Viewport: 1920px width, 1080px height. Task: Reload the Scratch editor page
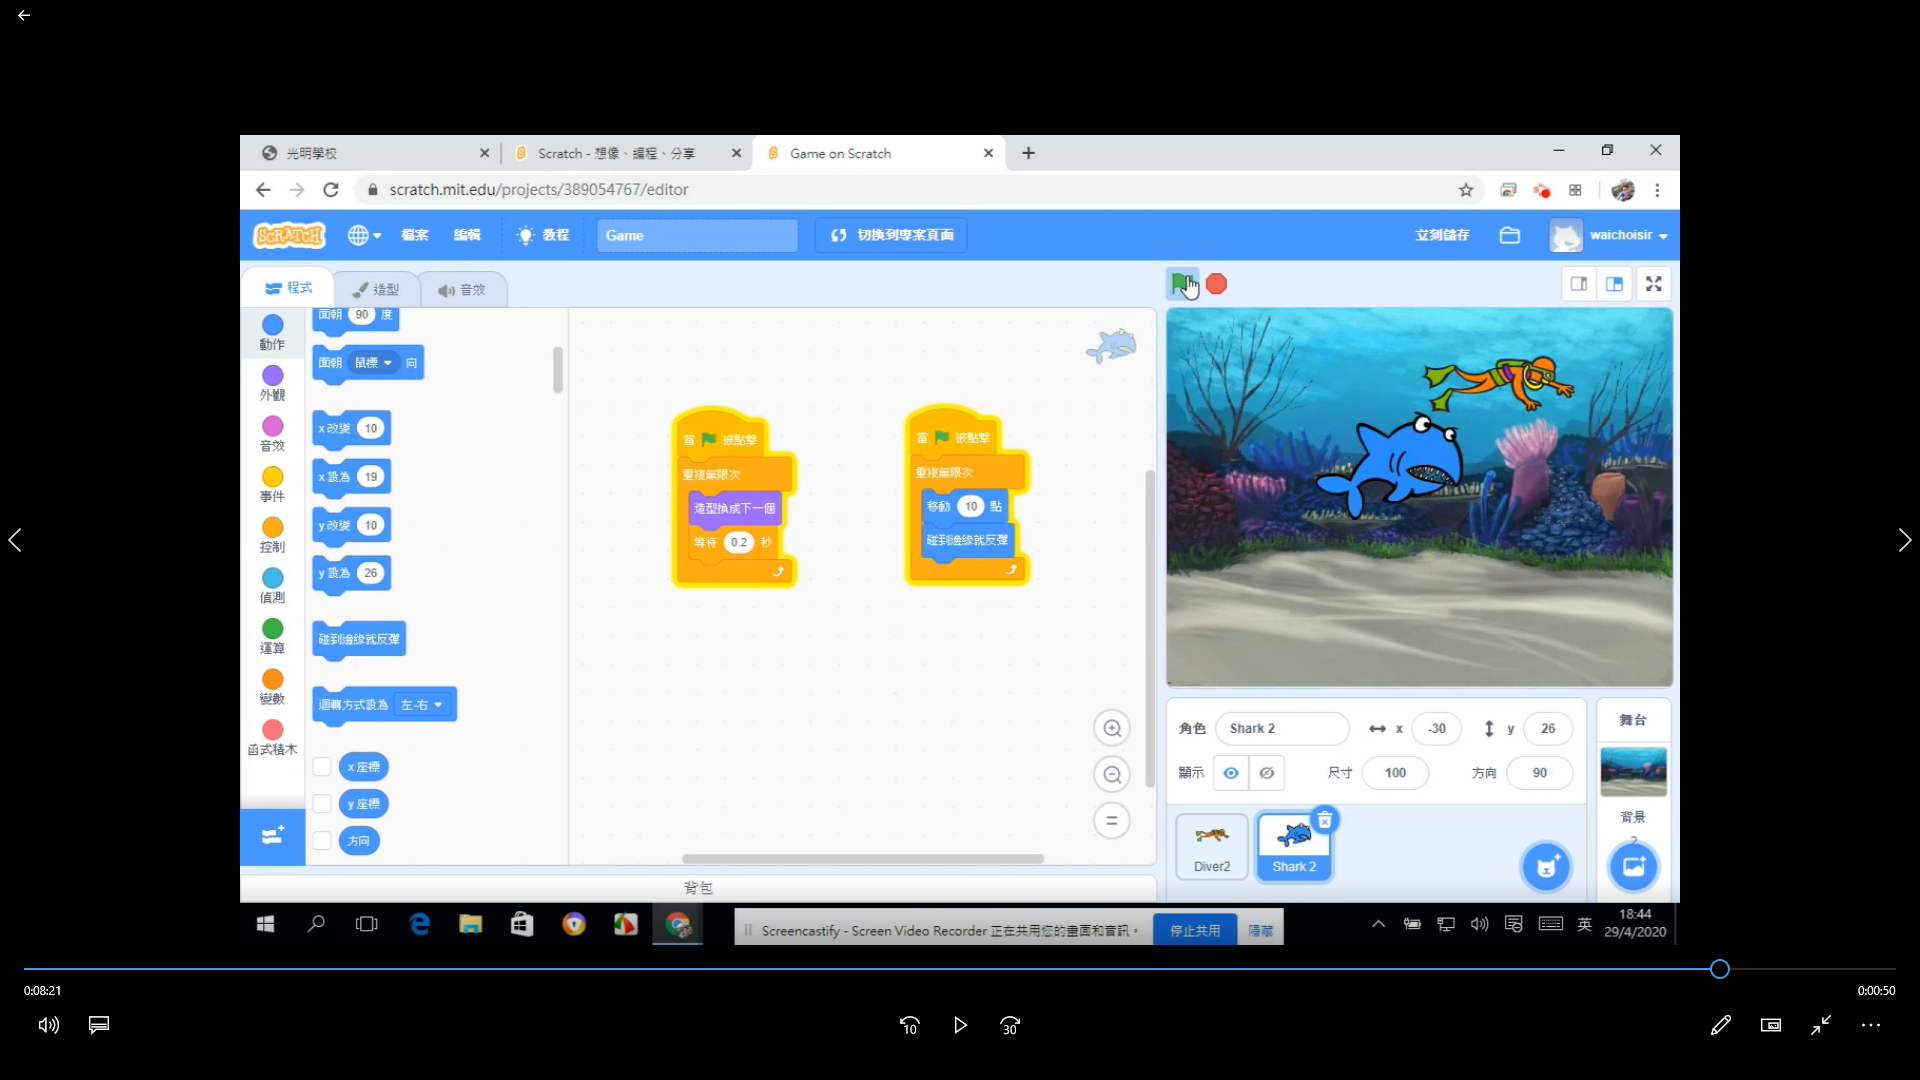[331, 190]
